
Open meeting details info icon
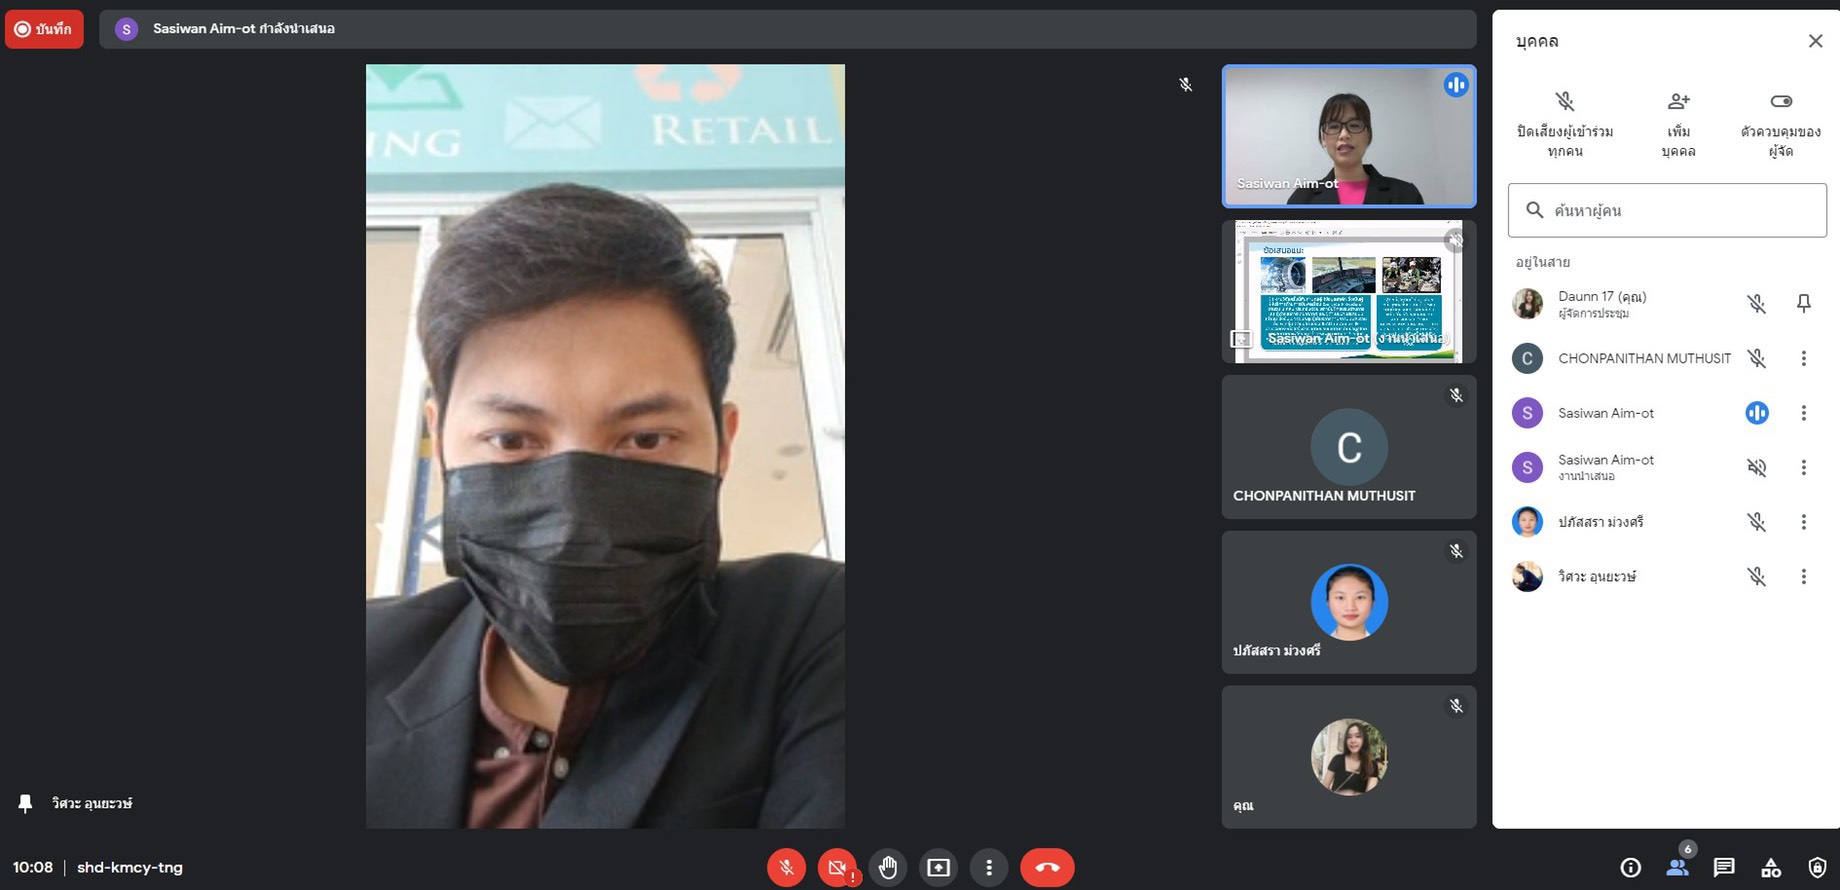tap(1630, 867)
